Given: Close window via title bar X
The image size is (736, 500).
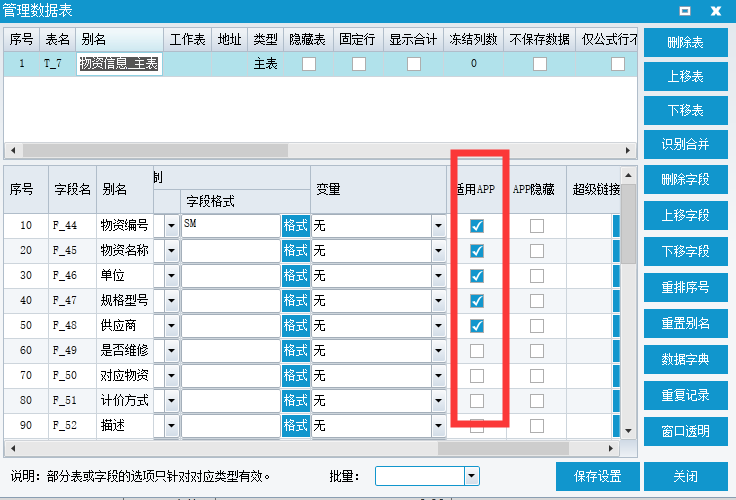Looking at the screenshot, I should click(x=715, y=10).
